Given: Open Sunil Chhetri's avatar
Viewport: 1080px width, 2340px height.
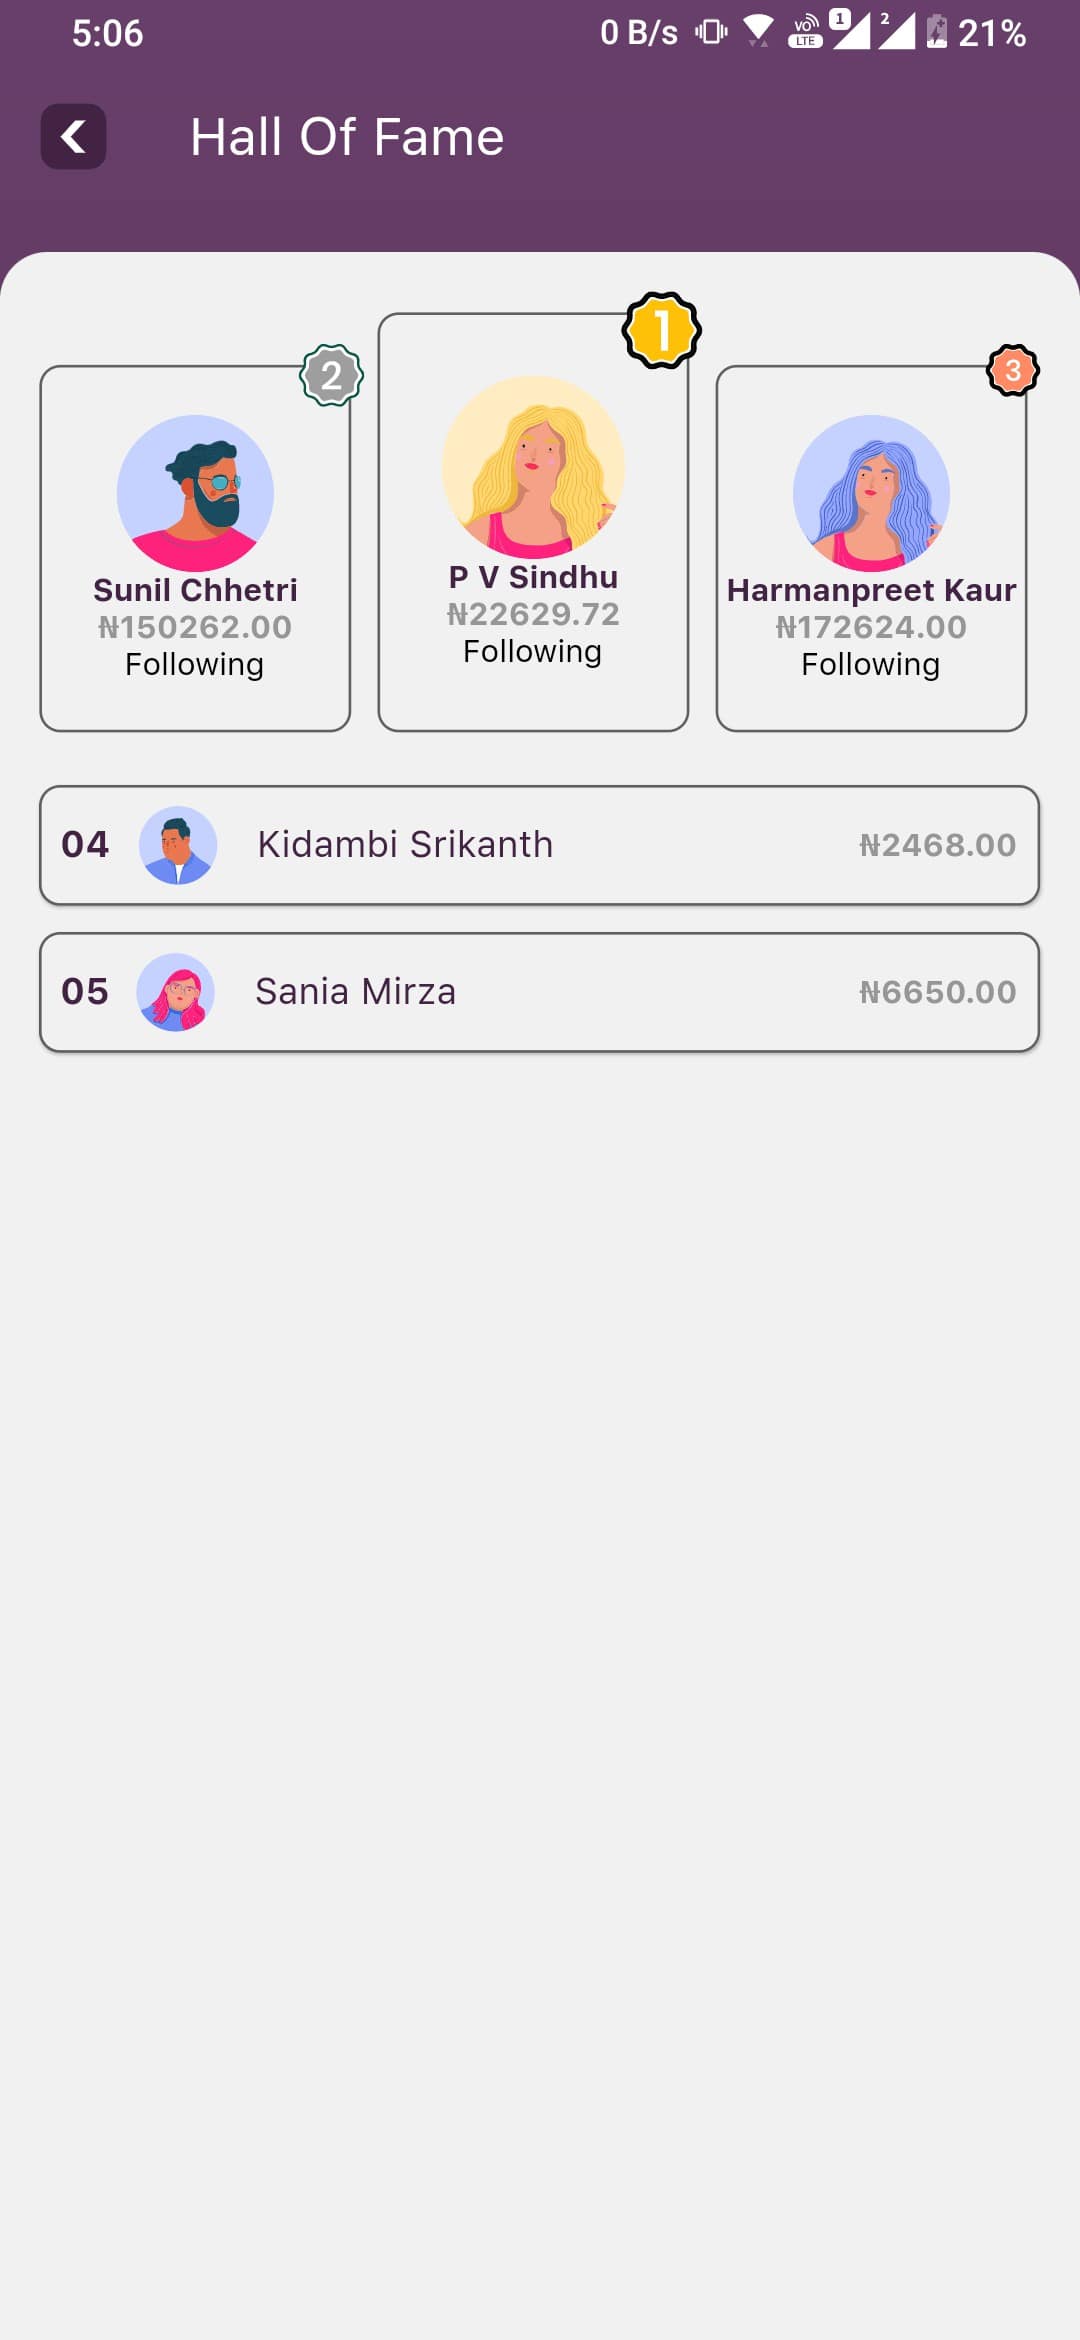Looking at the screenshot, I should (195, 493).
